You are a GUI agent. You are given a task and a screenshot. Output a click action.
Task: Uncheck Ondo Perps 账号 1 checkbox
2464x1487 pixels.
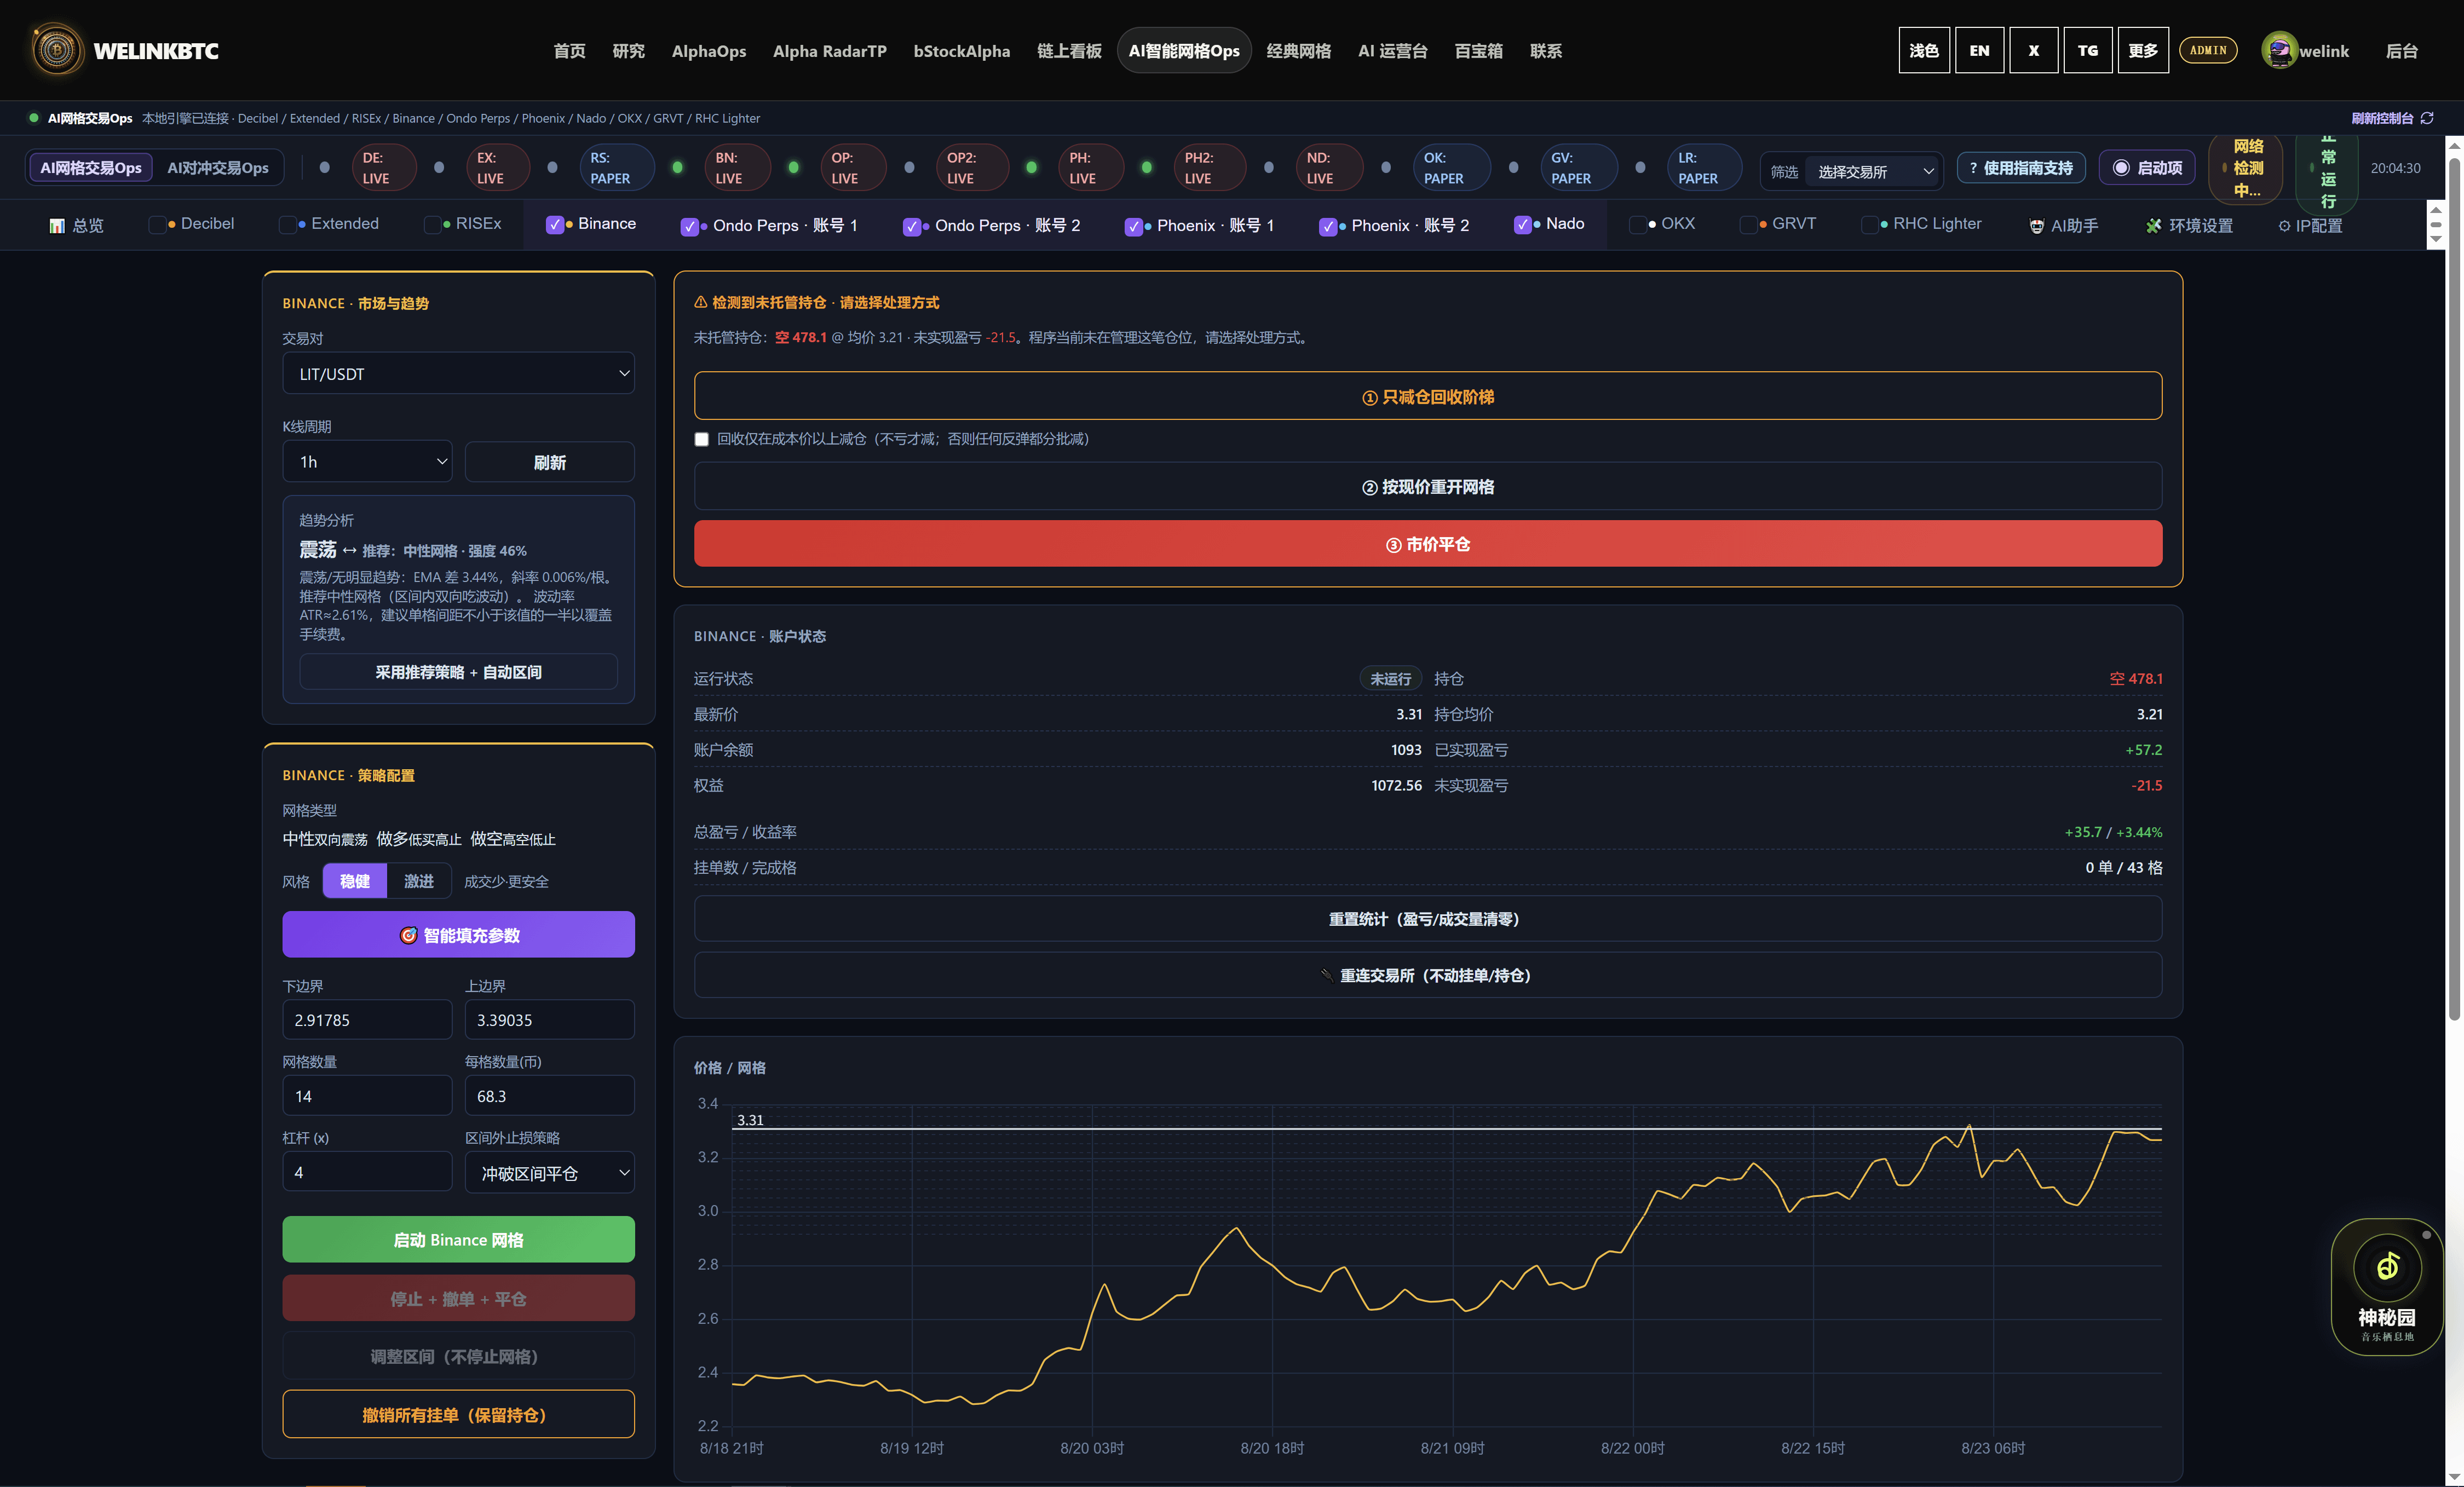point(689,226)
